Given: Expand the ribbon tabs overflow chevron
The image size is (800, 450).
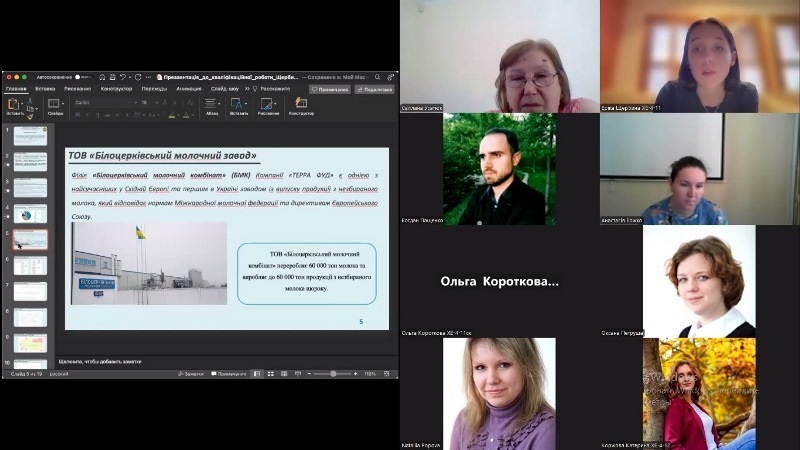Looking at the screenshot, I should pos(247,89).
